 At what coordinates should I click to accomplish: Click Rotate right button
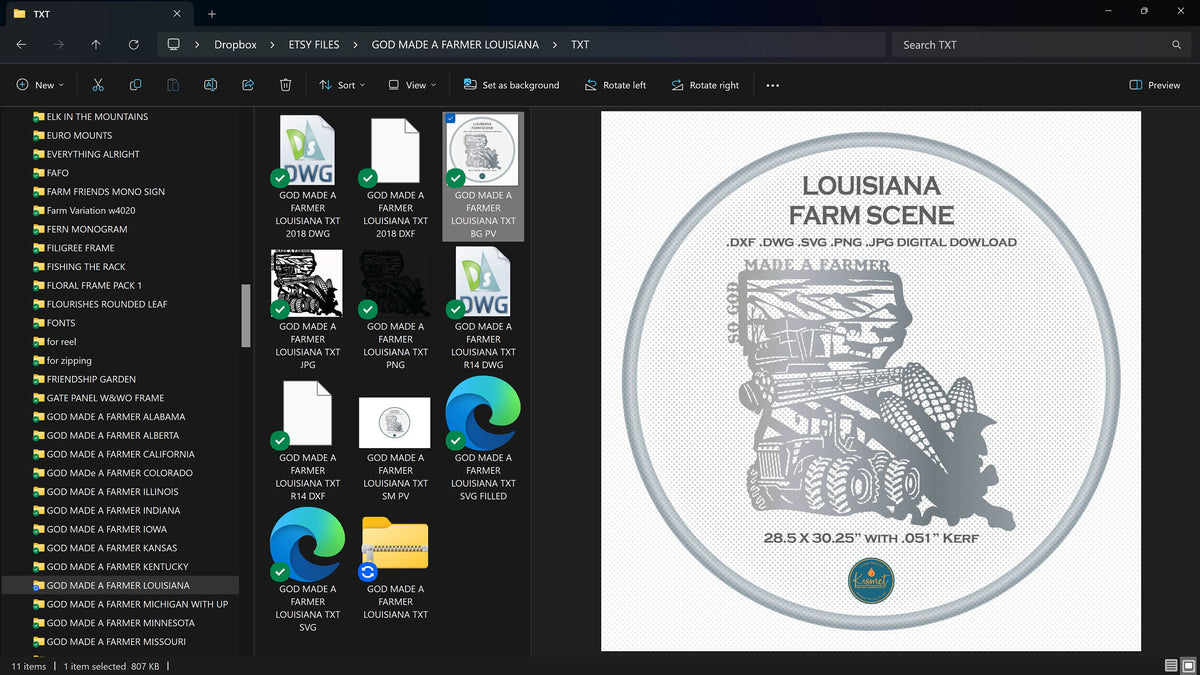point(705,85)
